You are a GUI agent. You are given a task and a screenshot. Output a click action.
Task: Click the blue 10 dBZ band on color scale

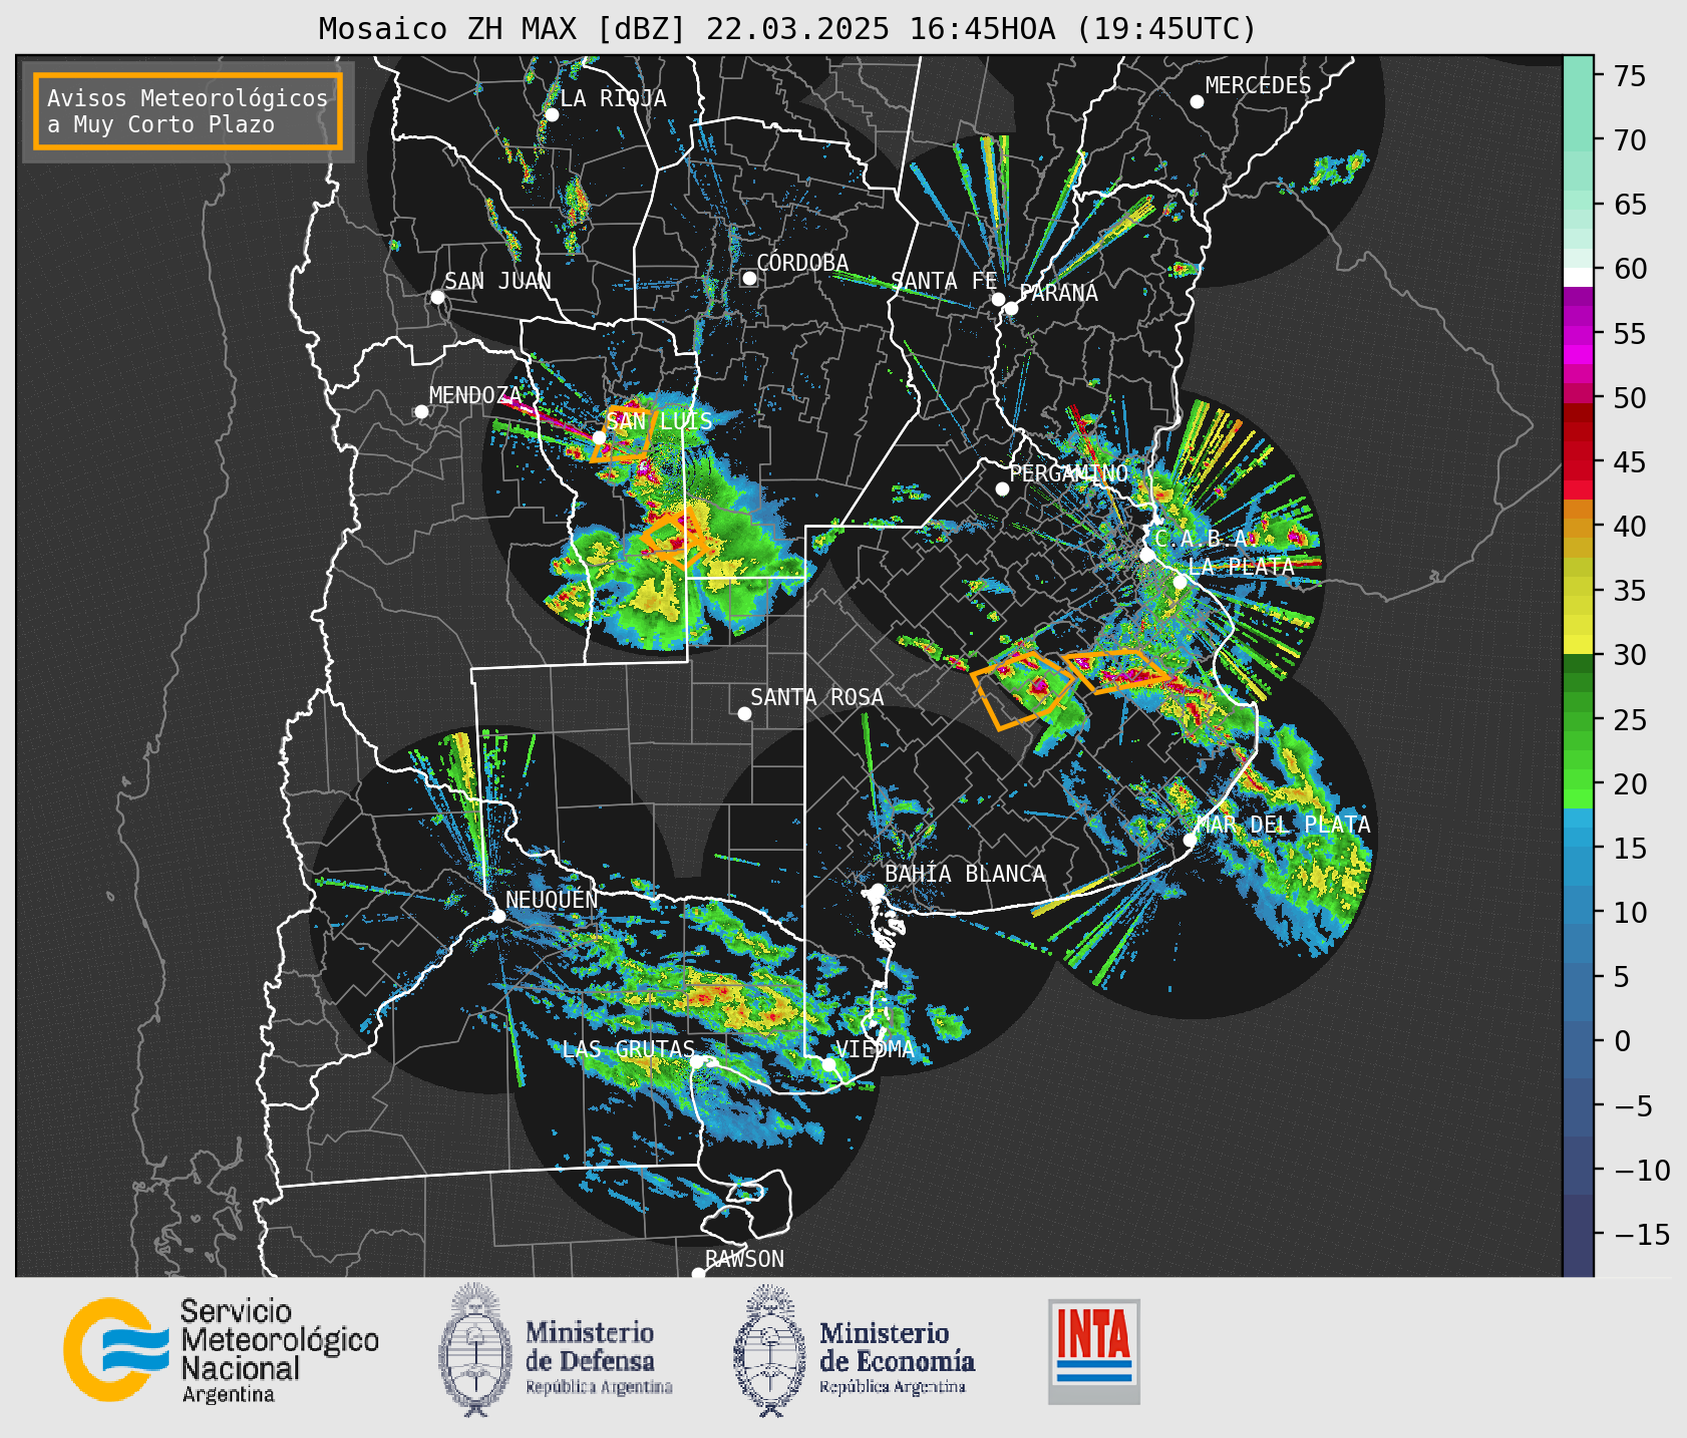click(1578, 912)
